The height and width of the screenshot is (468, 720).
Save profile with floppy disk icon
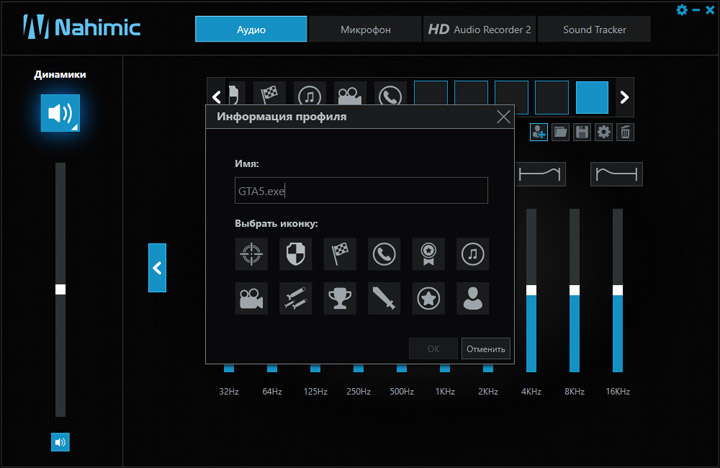point(582,132)
